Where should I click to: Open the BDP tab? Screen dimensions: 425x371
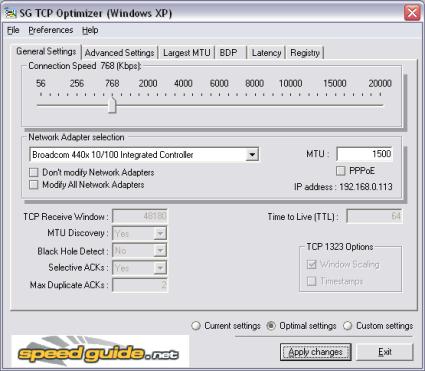pos(229,53)
